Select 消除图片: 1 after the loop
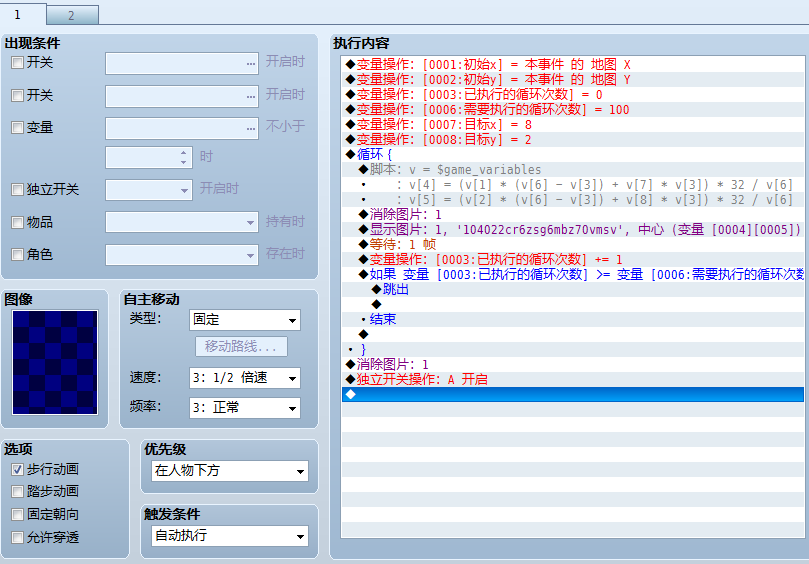 [573, 364]
